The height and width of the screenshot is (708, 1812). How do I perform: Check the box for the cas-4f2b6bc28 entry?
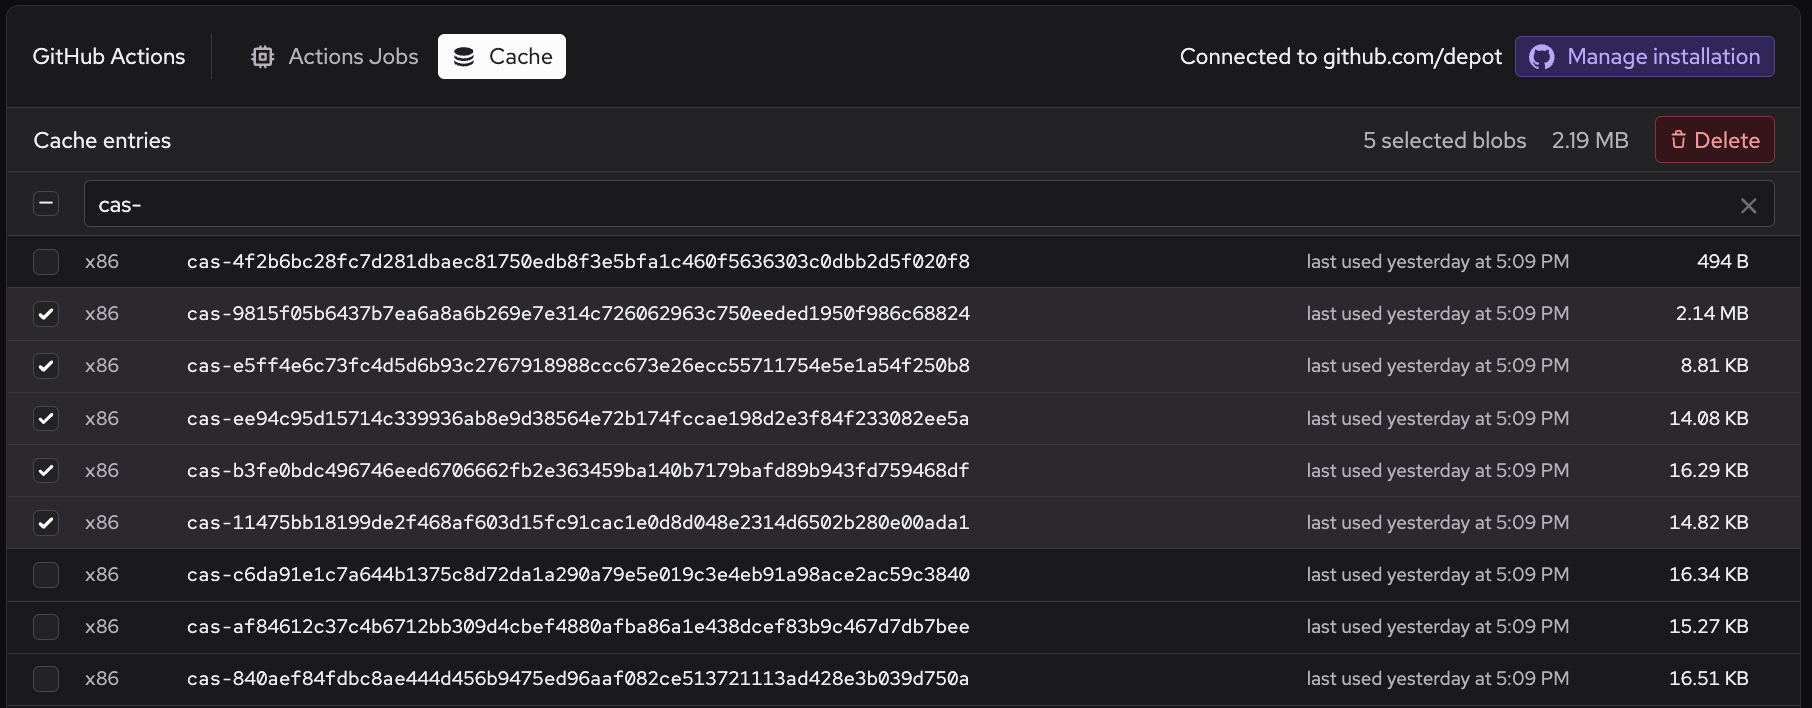click(x=46, y=262)
